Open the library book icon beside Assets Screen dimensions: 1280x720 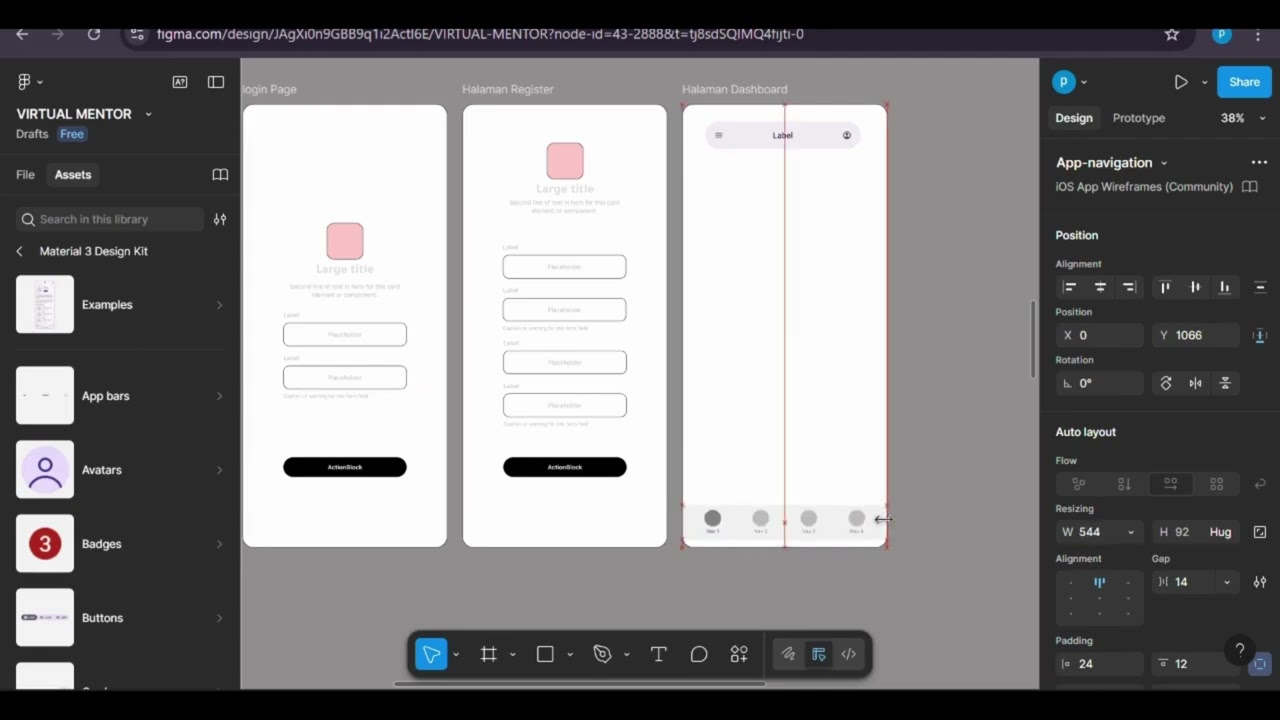click(x=220, y=175)
